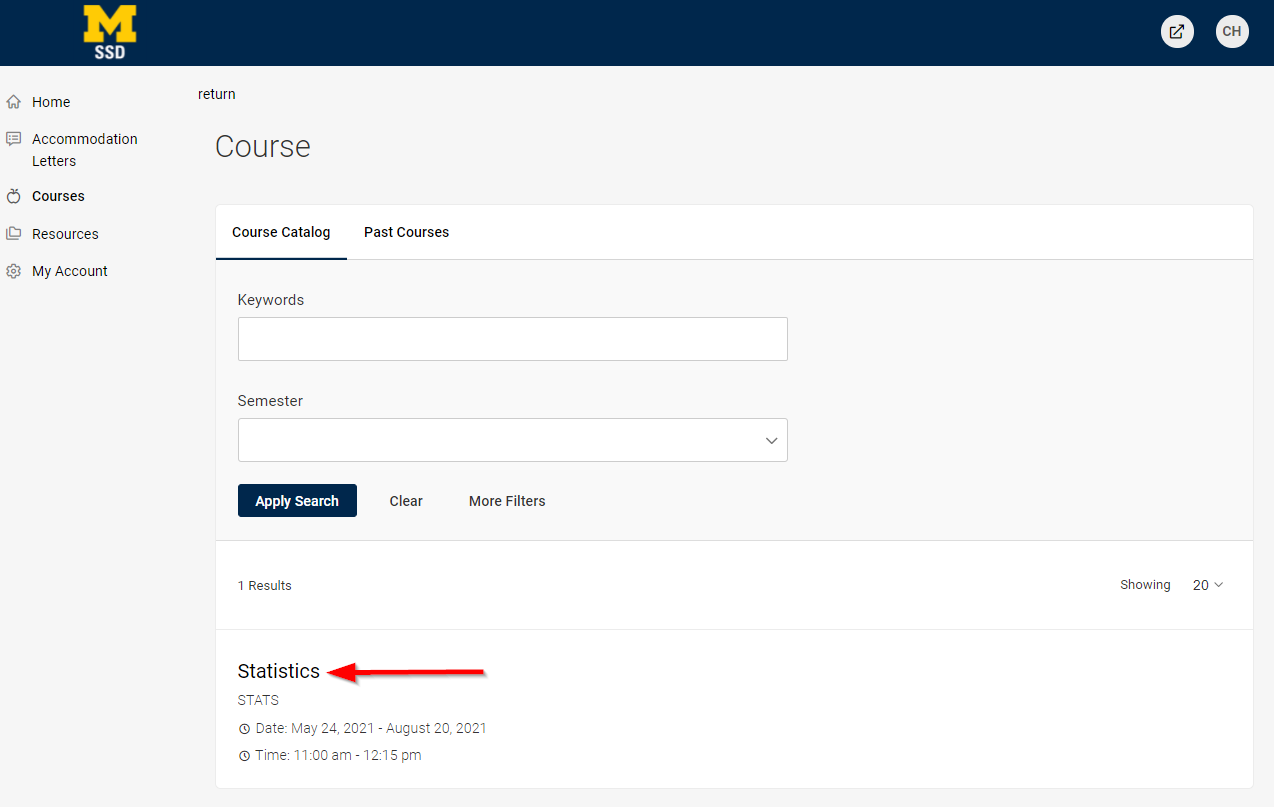Viewport: 1274px width, 807px height.
Task: Open the Statistics course
Action: point(278,671)
